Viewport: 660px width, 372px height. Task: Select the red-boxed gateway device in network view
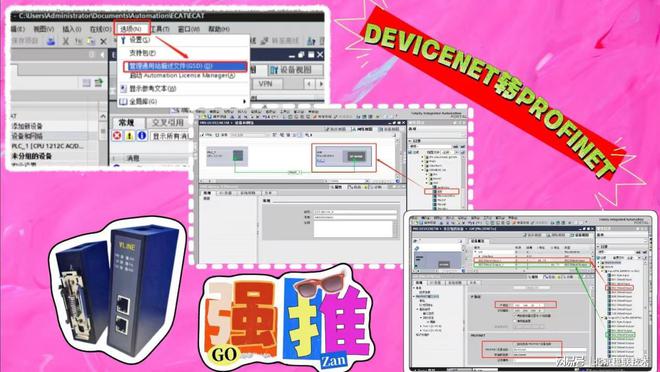[x=343, y=158]
